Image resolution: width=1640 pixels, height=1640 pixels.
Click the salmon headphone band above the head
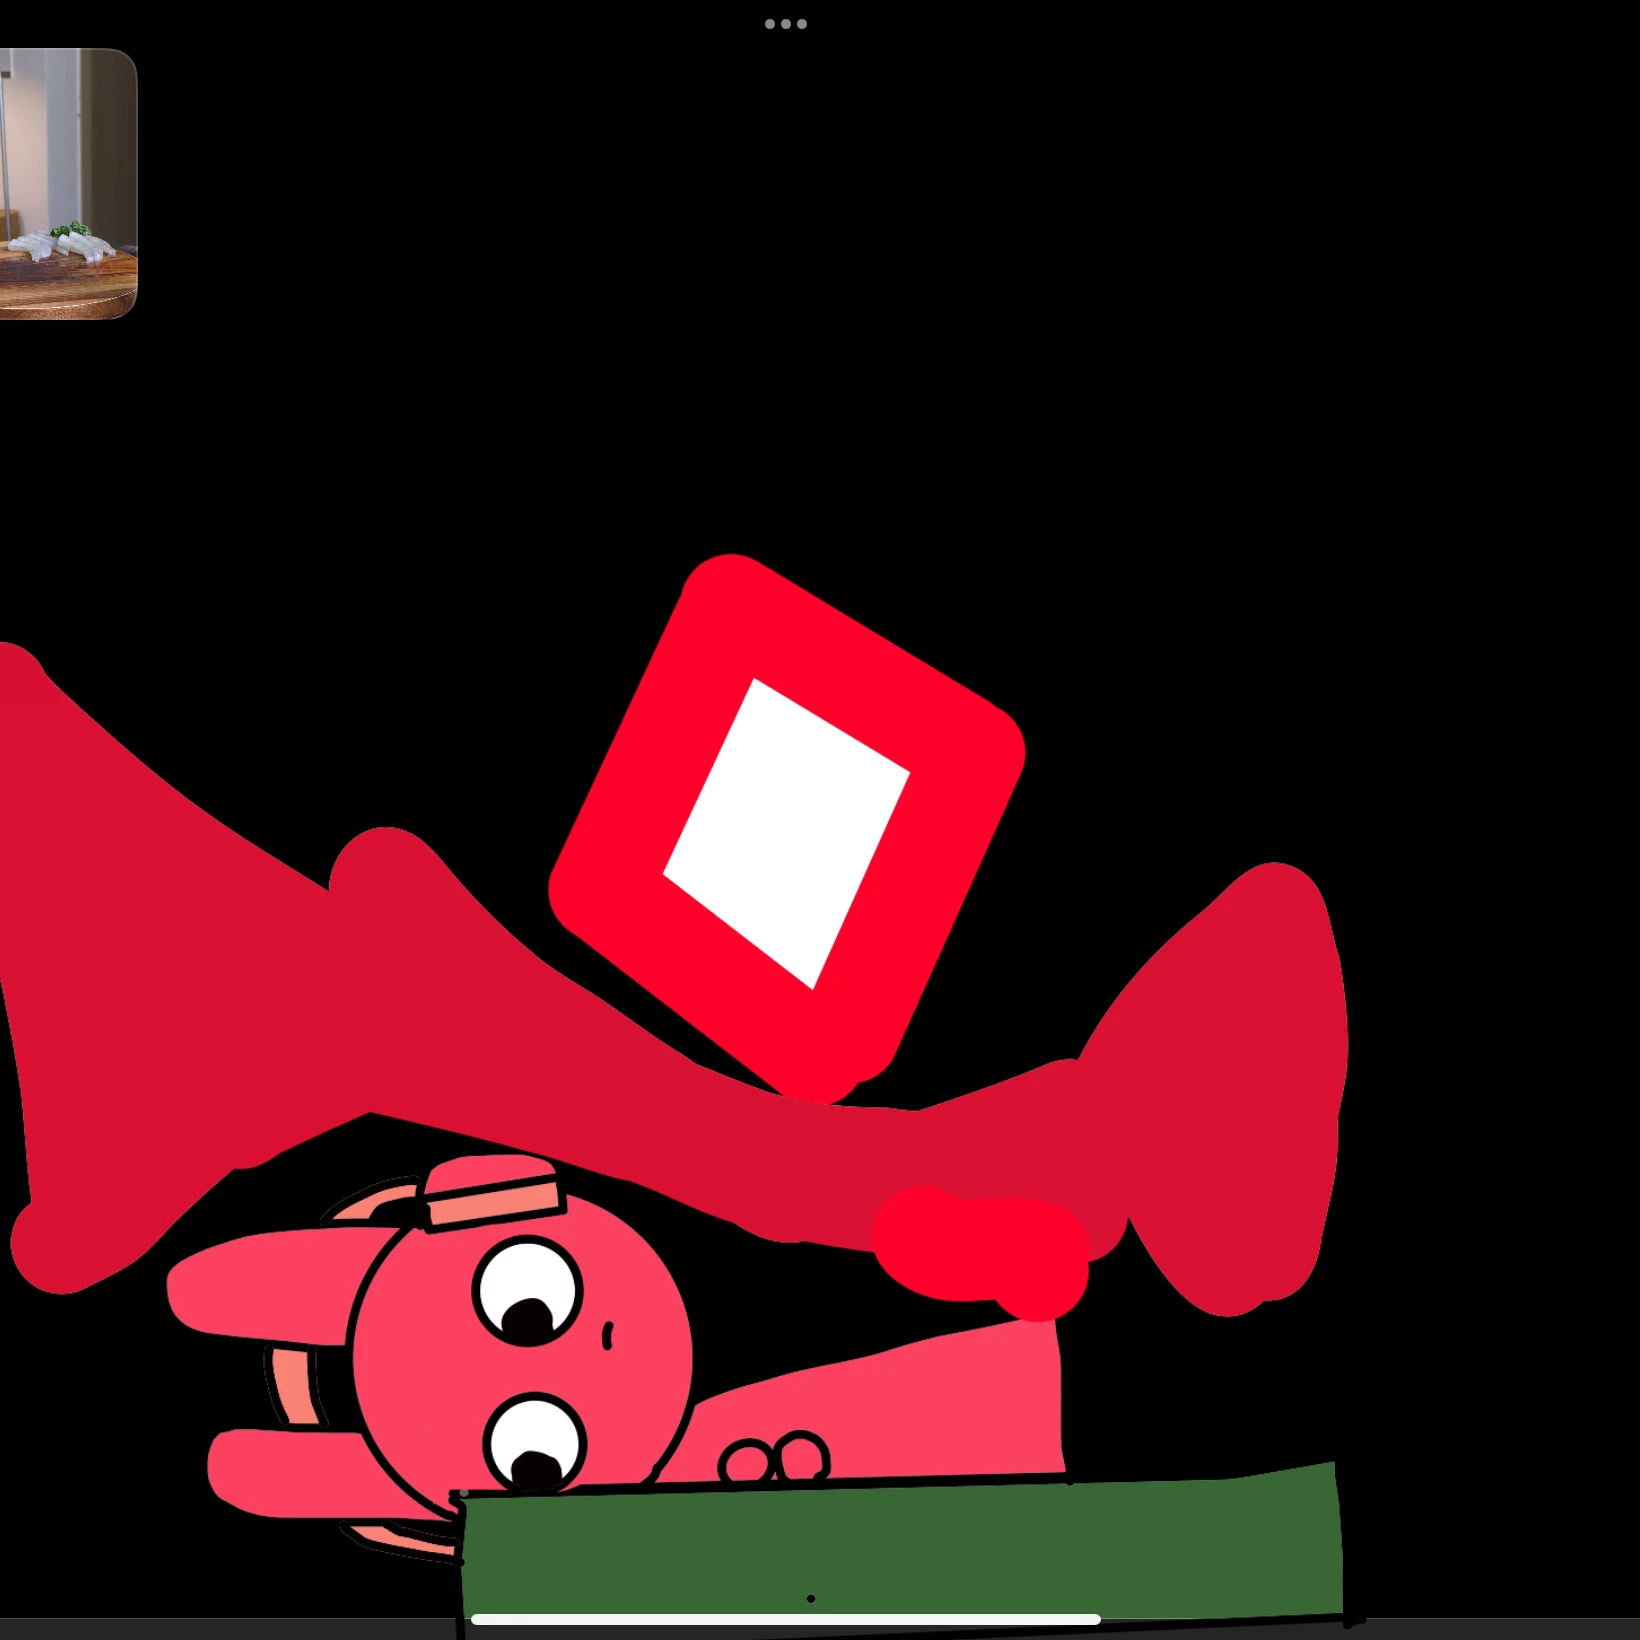point(492,1192)
